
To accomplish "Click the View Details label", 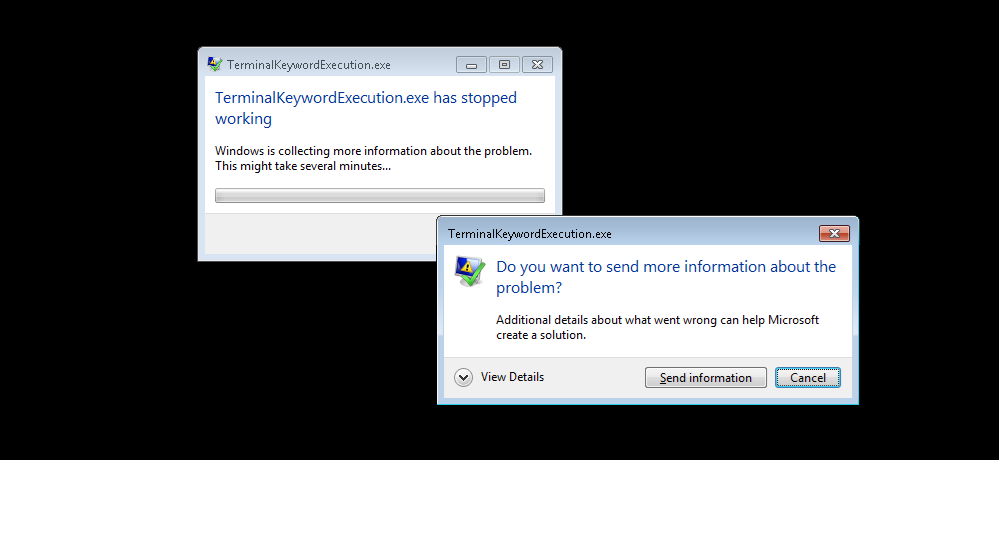I will (512, 377).
